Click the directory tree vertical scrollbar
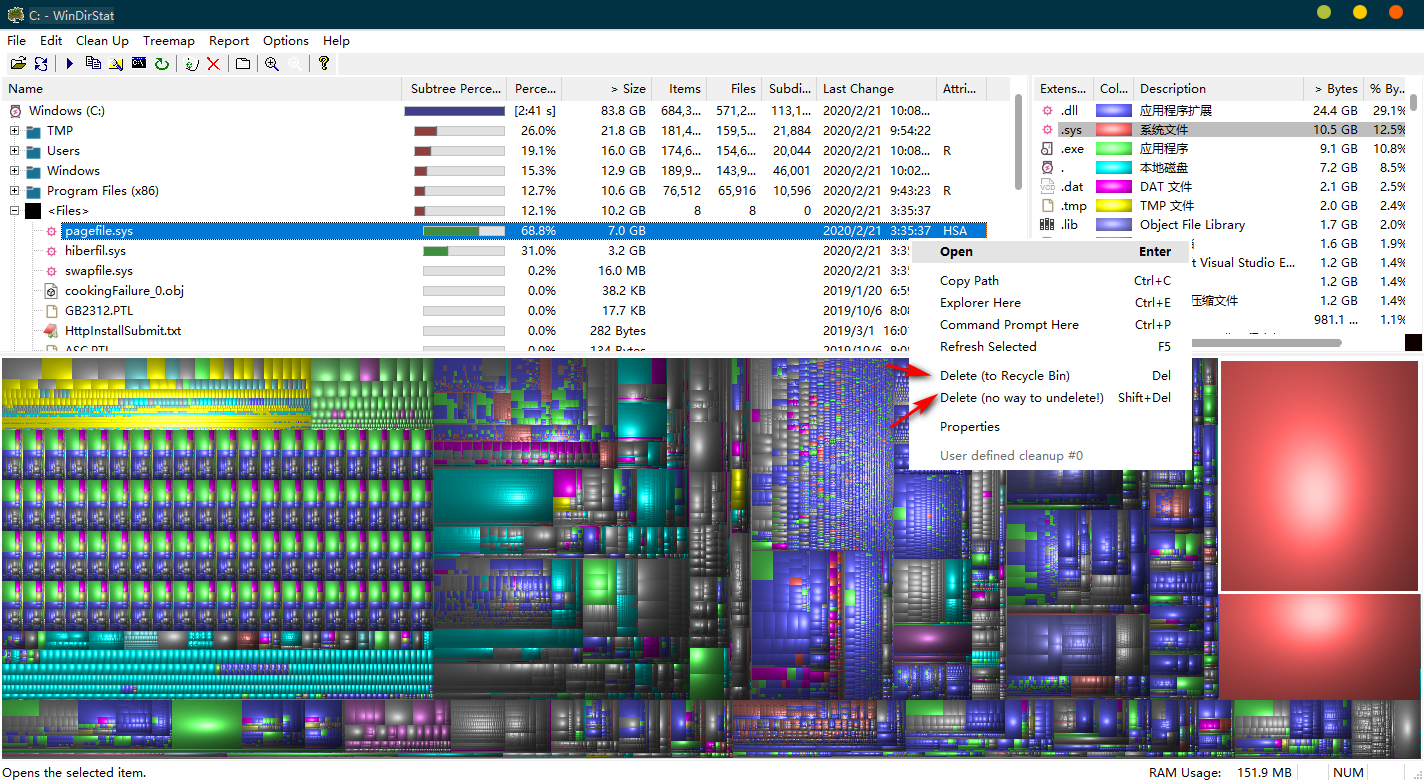This screenshot has height=781, width=1424. pos(1019,142)
